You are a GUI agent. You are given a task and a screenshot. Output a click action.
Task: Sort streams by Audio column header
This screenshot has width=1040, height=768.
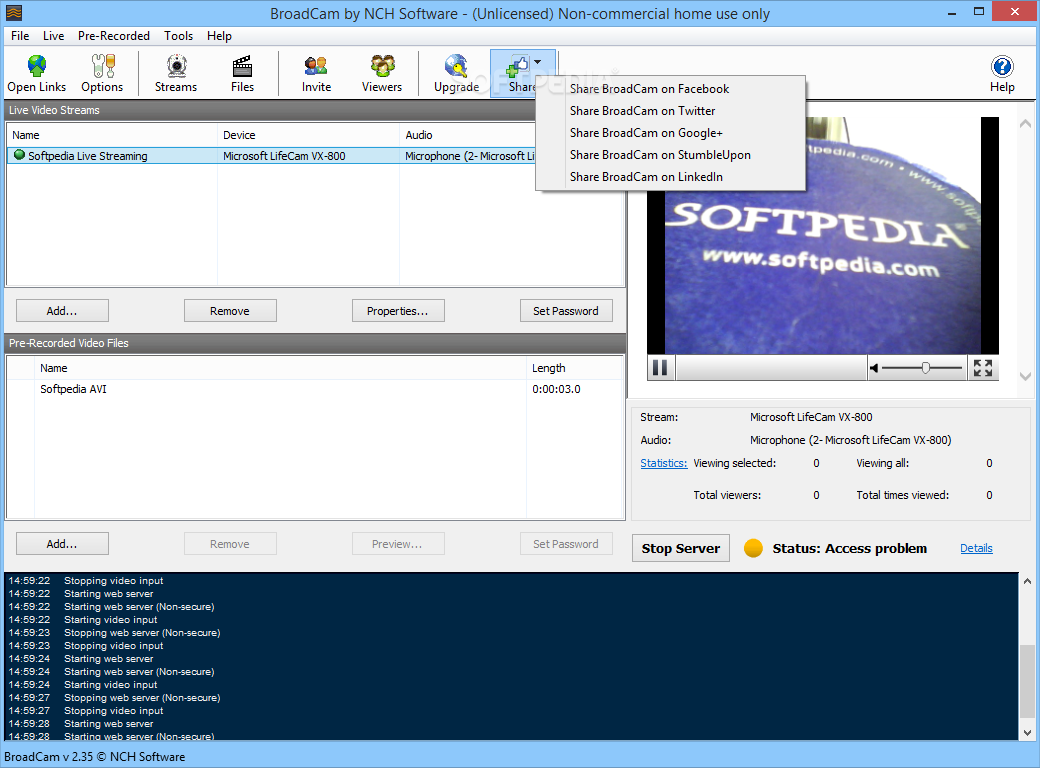point(468,135)
